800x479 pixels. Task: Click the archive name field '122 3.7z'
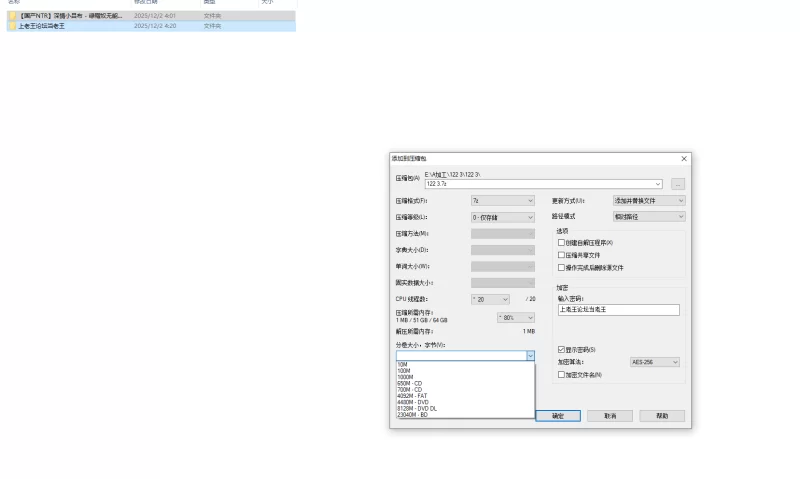coord(539,184)
